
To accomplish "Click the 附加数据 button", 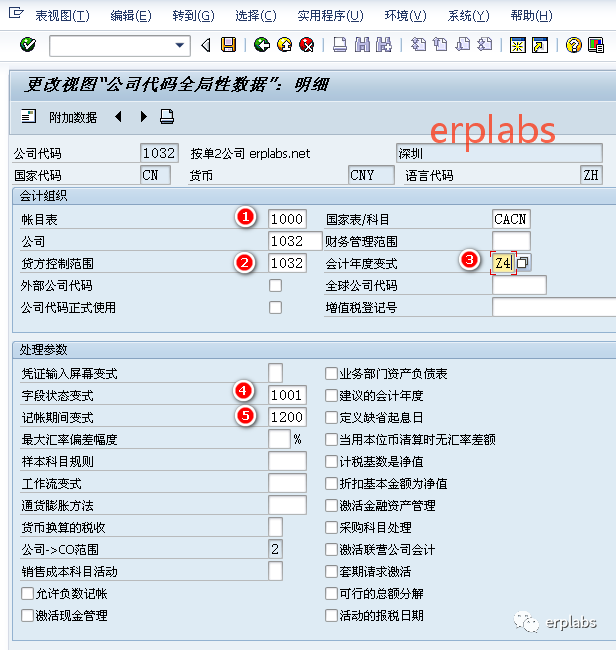I will pos(73,117).
